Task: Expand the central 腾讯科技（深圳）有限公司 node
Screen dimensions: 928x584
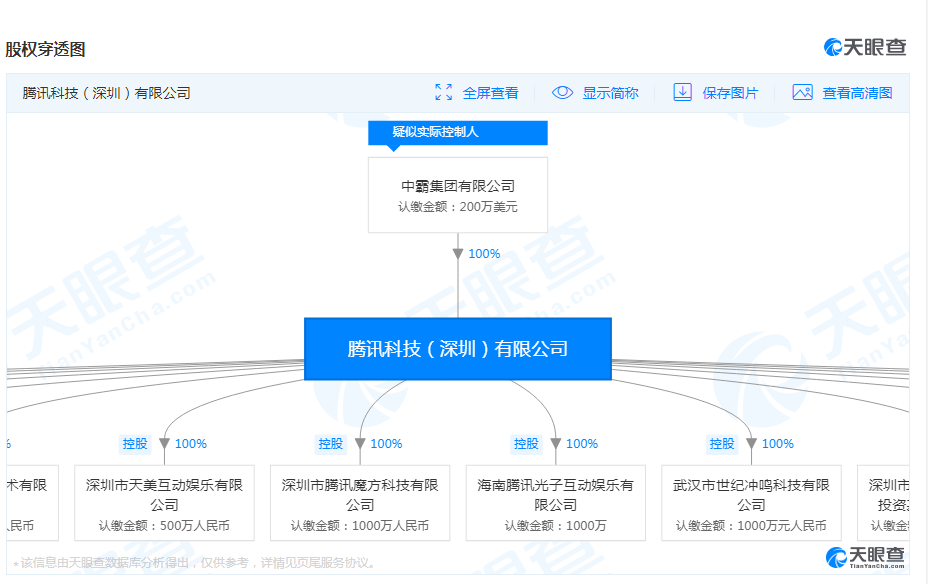Action: pos(458,349)
